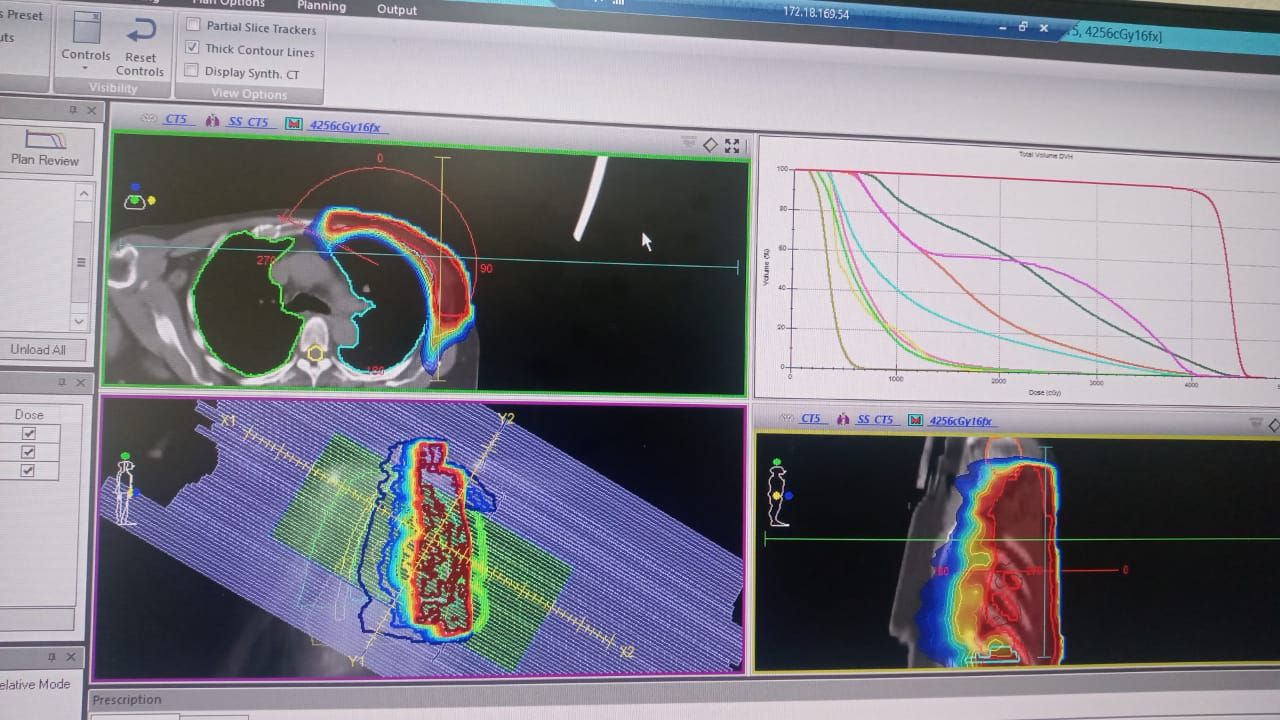Image resolution: width=1280 pixels, height=720 pixels.
Task: Click the Reset Controls arrow icon
Action: [x=140, y=31]
